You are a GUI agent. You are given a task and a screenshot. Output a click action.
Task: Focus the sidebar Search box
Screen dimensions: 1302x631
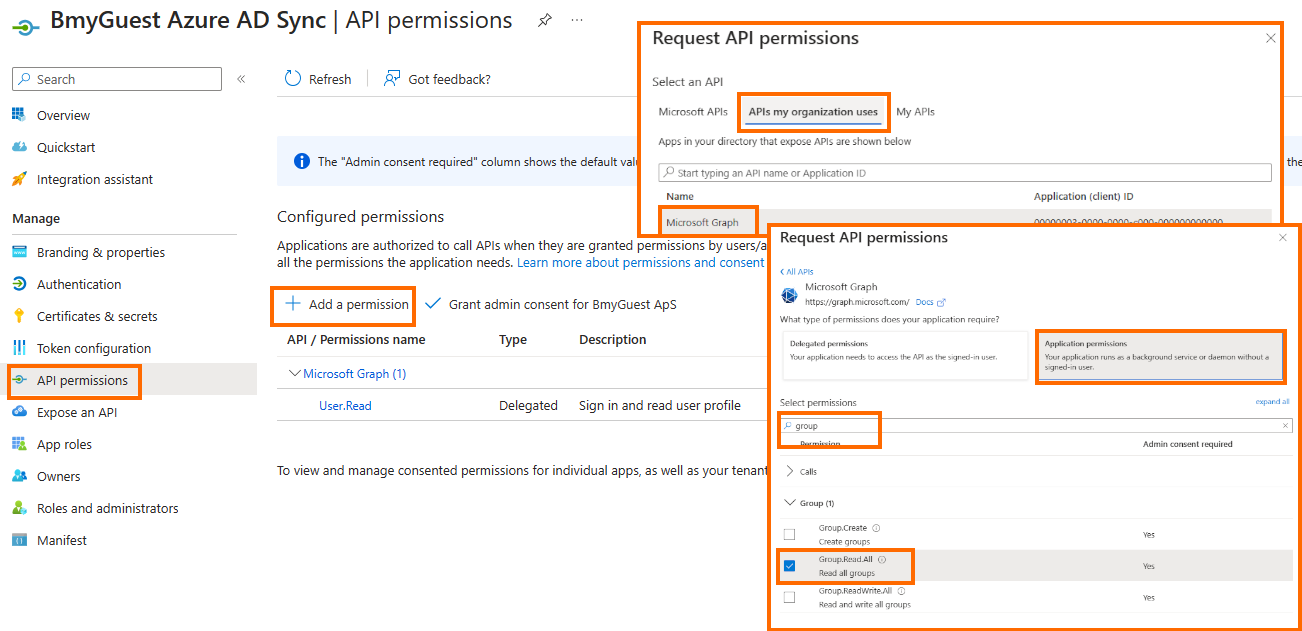coord(117,79)
